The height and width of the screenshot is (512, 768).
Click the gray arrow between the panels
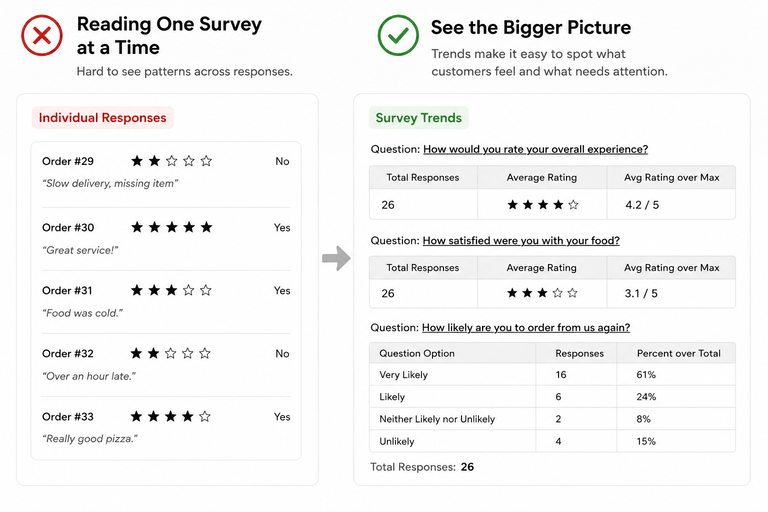pos(336,258)
